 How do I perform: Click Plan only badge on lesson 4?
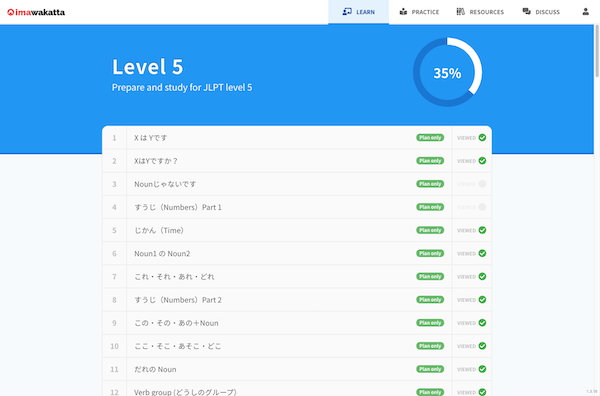430,207
